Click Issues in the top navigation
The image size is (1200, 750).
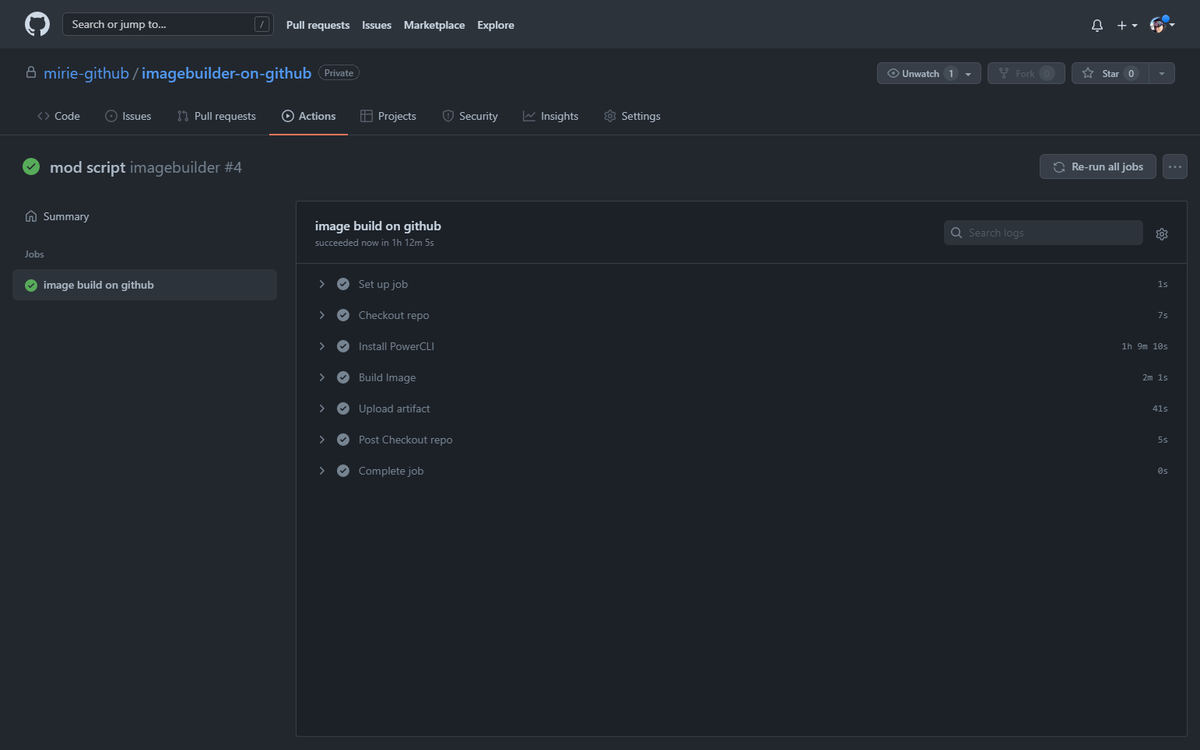click(x=377, y=25)
